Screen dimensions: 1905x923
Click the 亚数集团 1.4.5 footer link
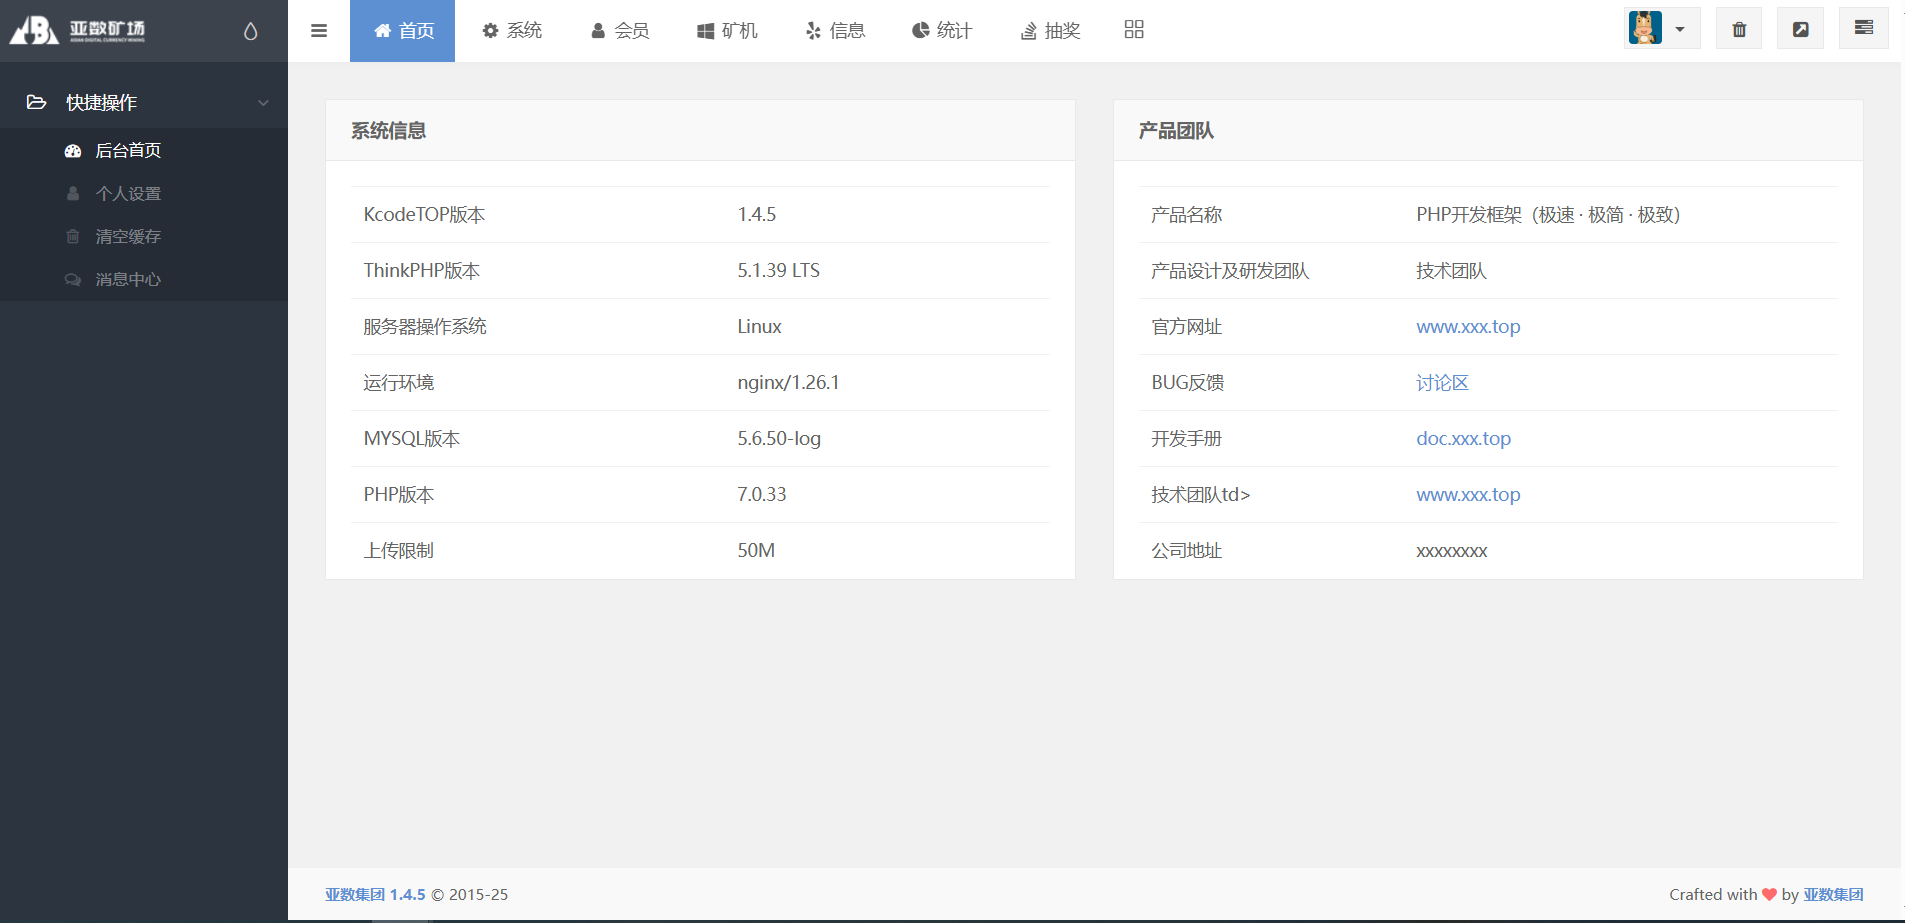pos(375,895)
